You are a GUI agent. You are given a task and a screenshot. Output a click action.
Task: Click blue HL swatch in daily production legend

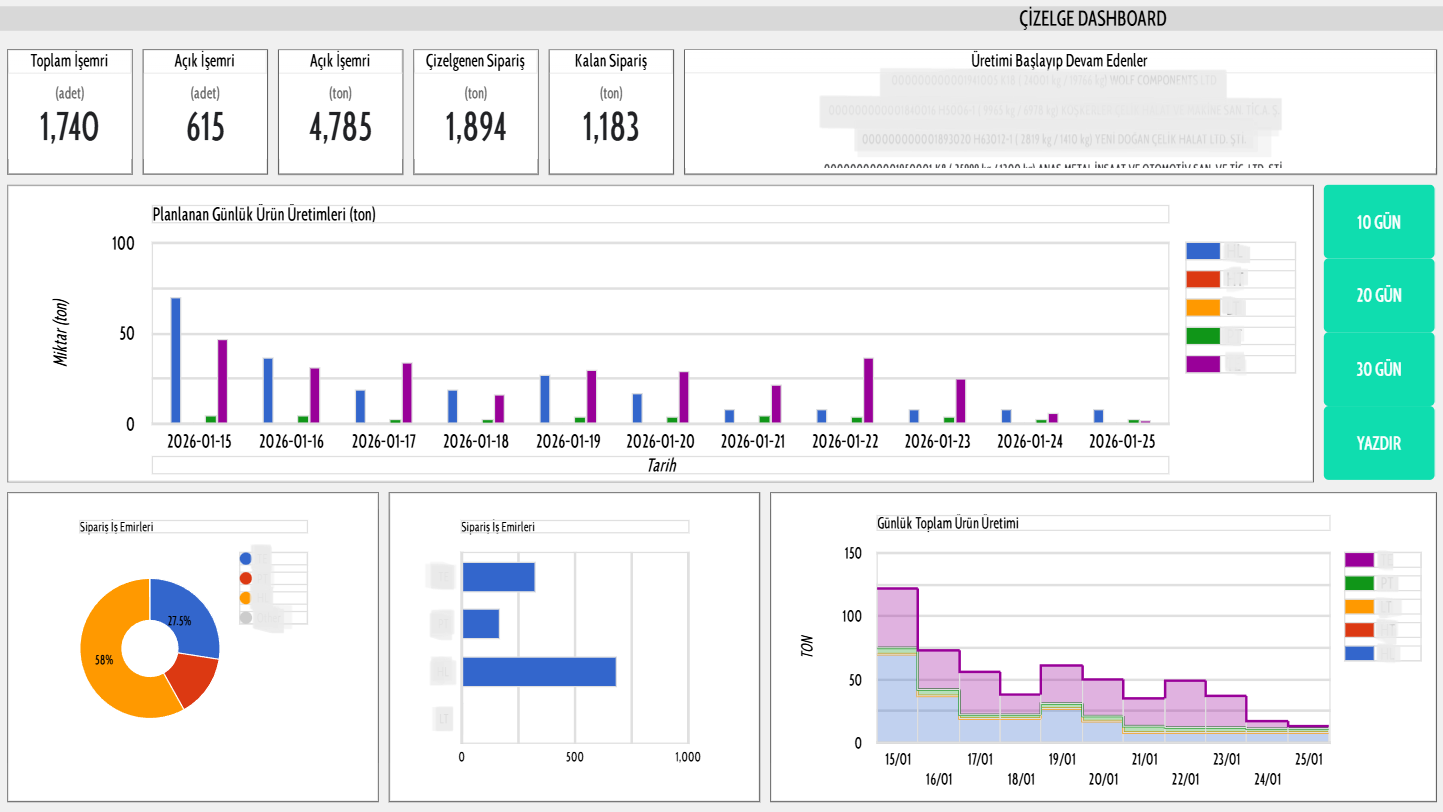click(1203, 252)
